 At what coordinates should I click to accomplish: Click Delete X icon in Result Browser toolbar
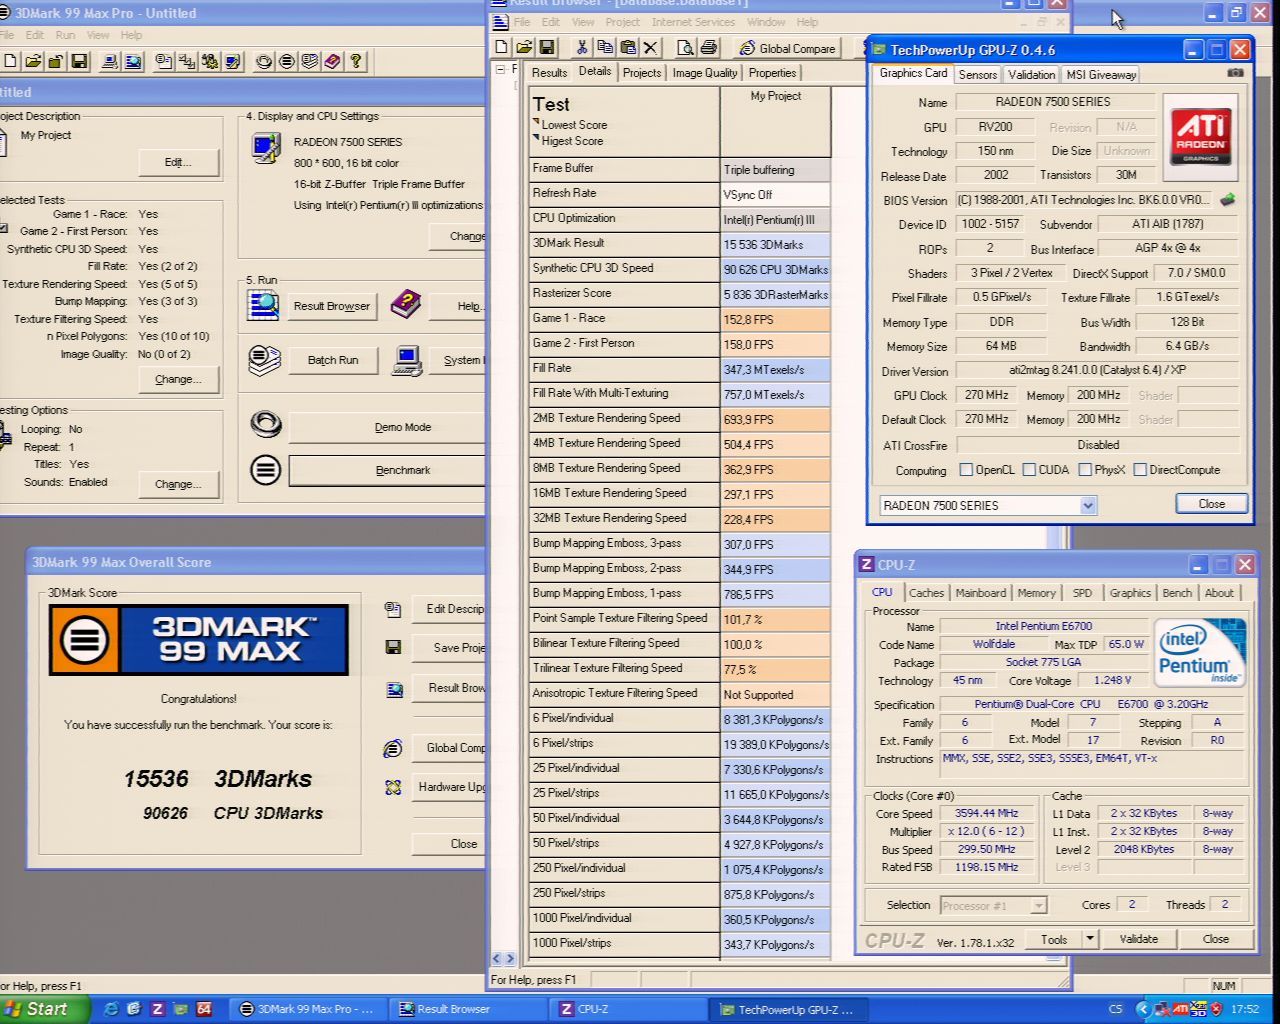coord(651,47)
